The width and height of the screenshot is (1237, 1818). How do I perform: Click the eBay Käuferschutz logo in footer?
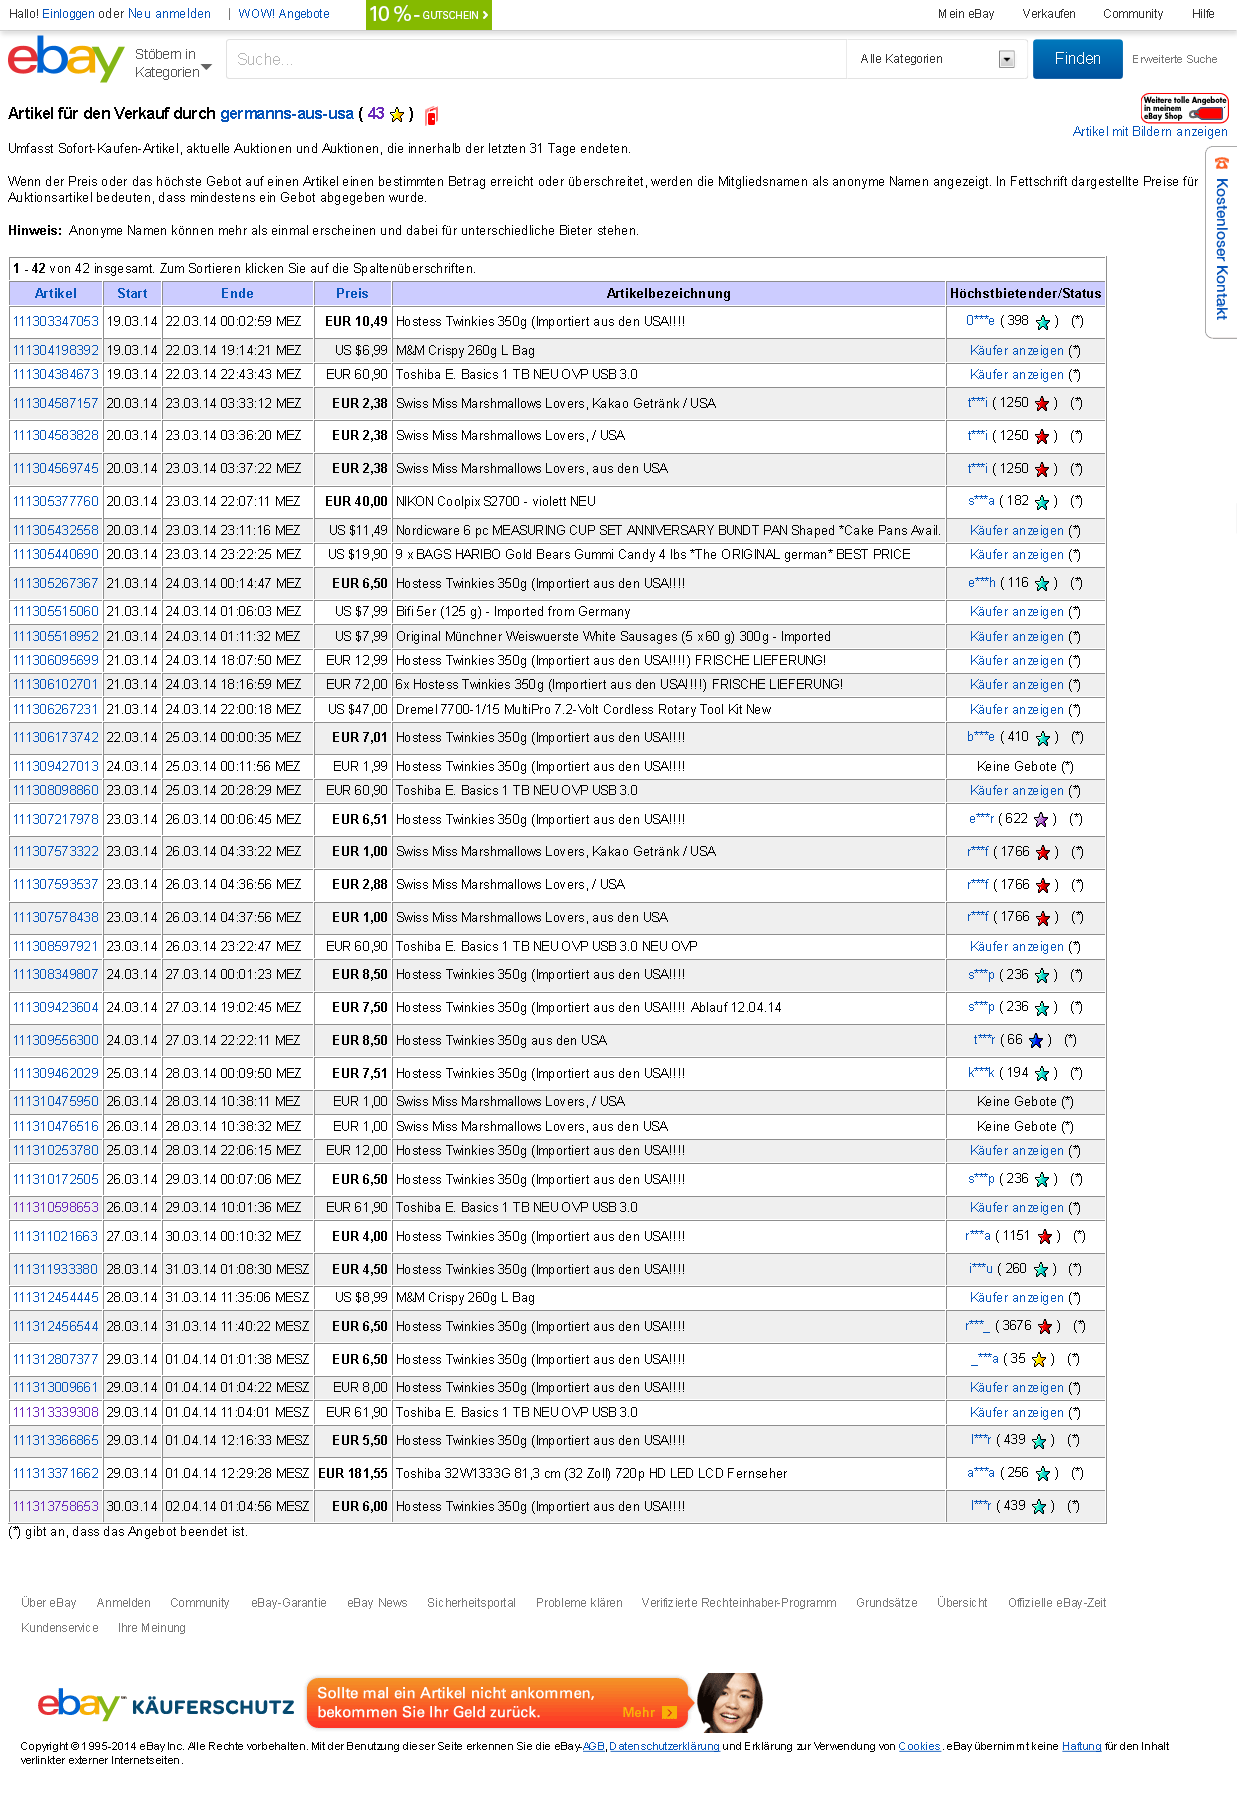pyautogui.click(x=166, y=1704)
